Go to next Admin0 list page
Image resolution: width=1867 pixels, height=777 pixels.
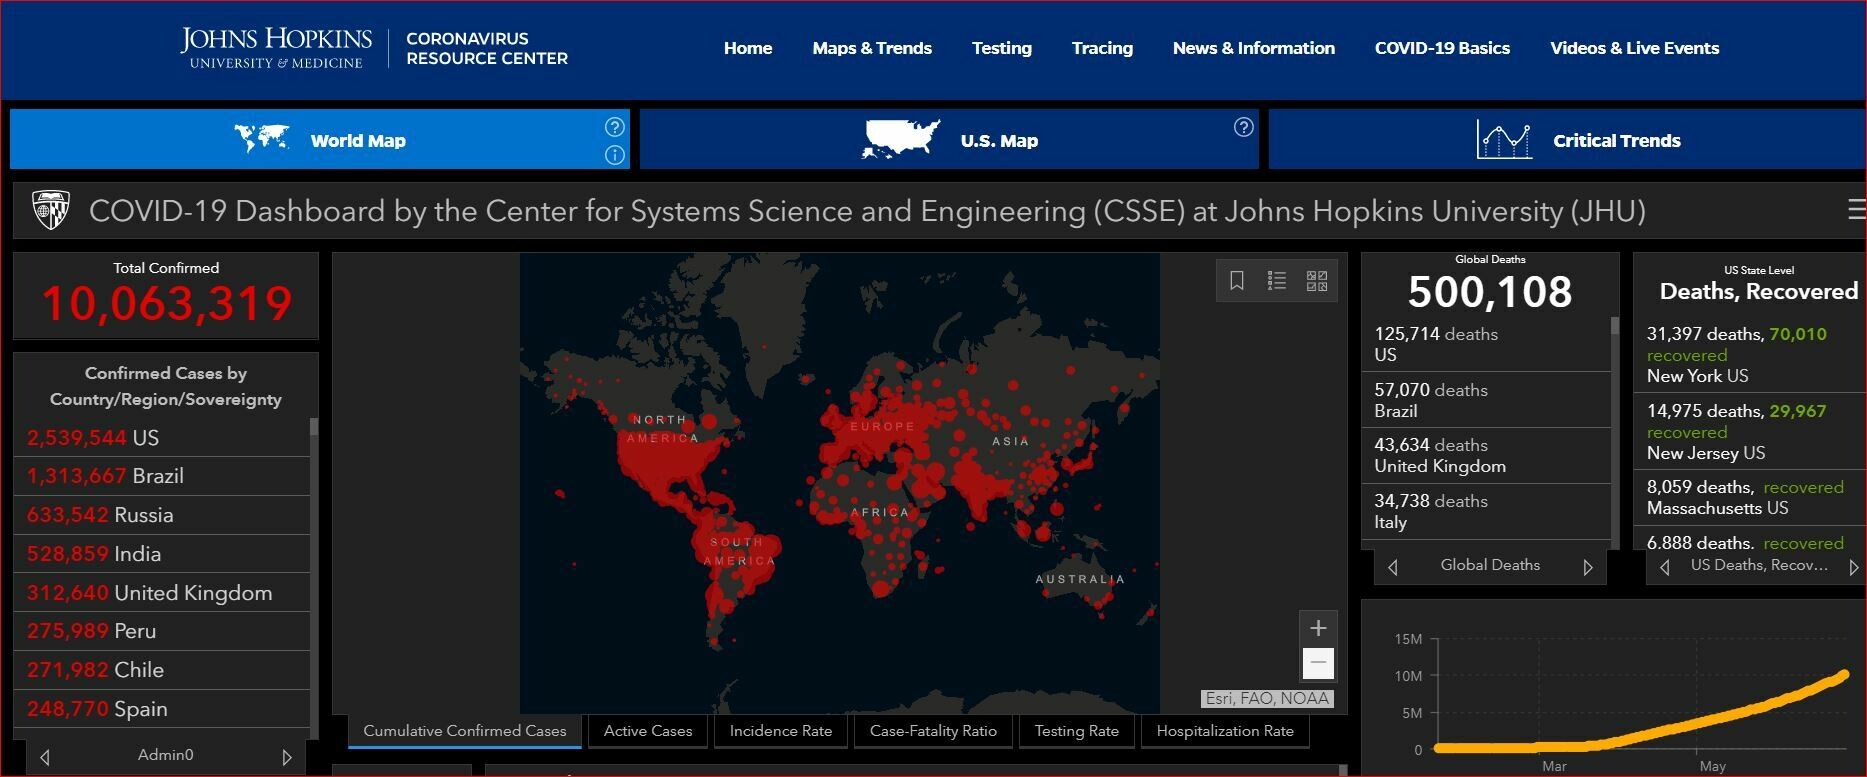pos(287,757)
